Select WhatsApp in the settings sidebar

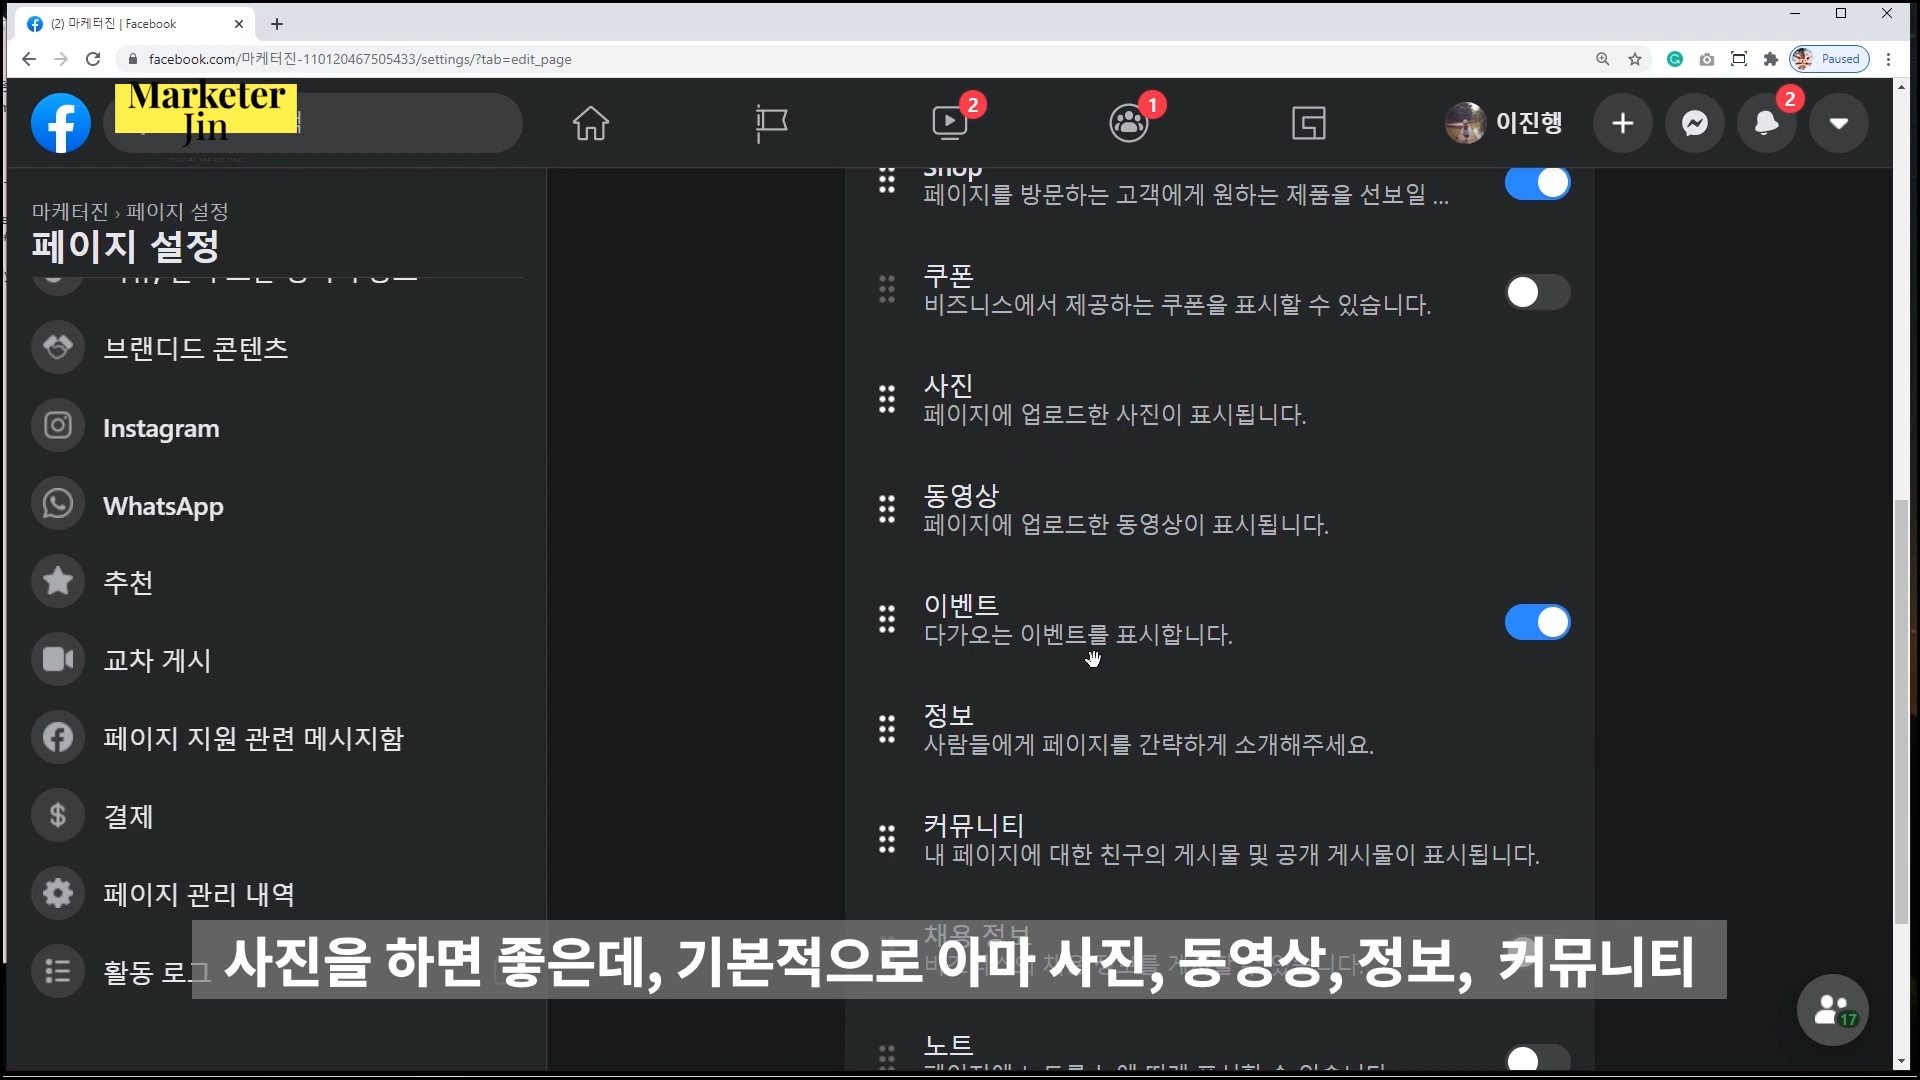163,506
